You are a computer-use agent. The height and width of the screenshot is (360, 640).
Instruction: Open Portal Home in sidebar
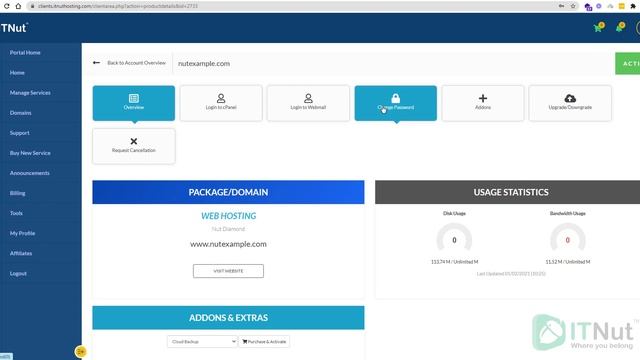tap(25, 53)
